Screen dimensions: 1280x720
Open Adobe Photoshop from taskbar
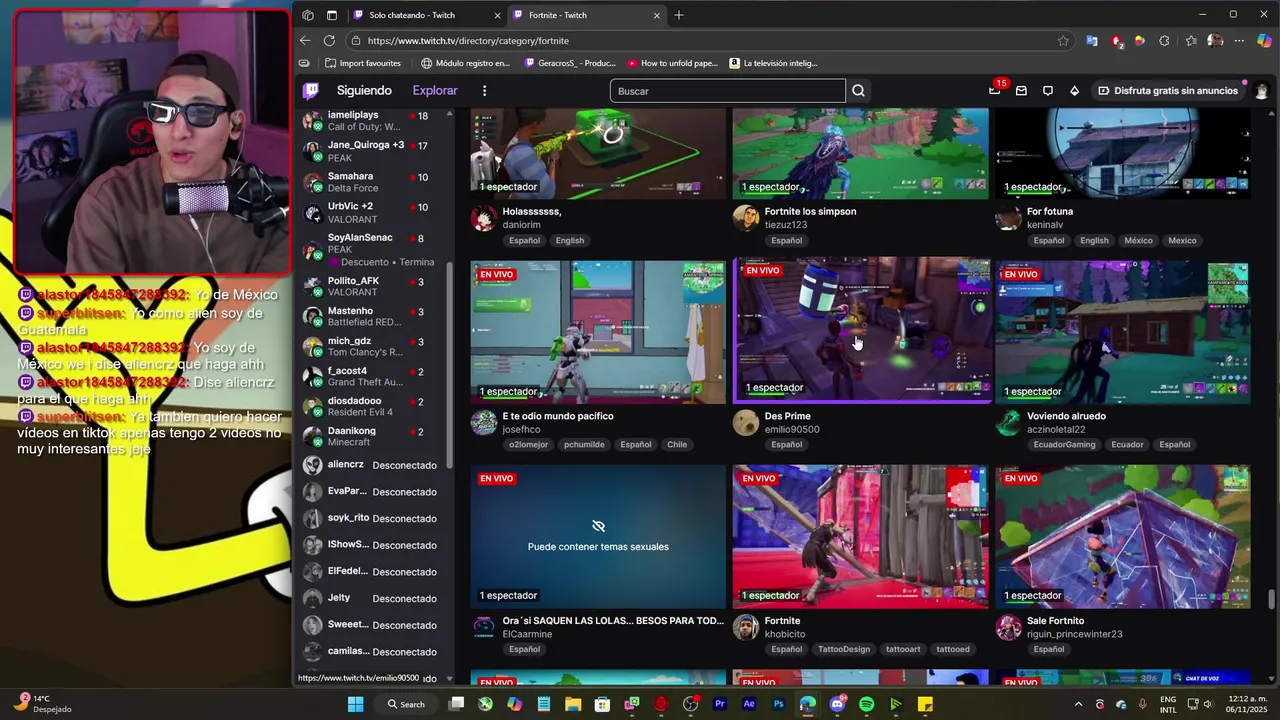(x=778, y=704)
